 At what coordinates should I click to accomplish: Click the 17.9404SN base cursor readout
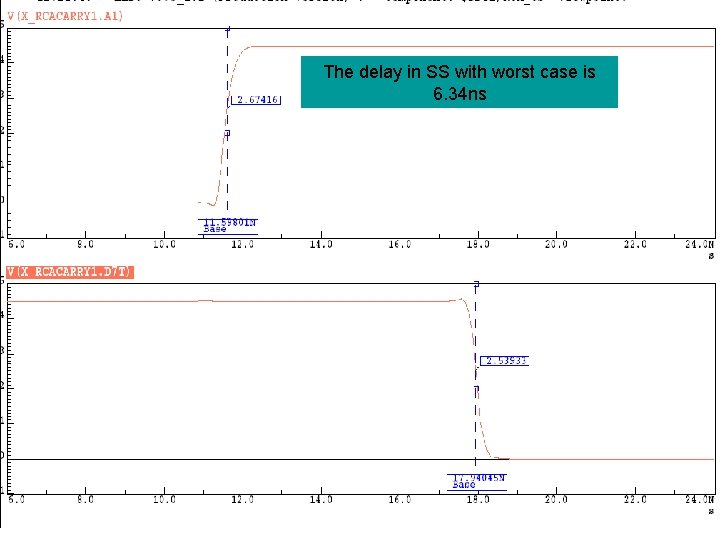click(x=477, y=482)
